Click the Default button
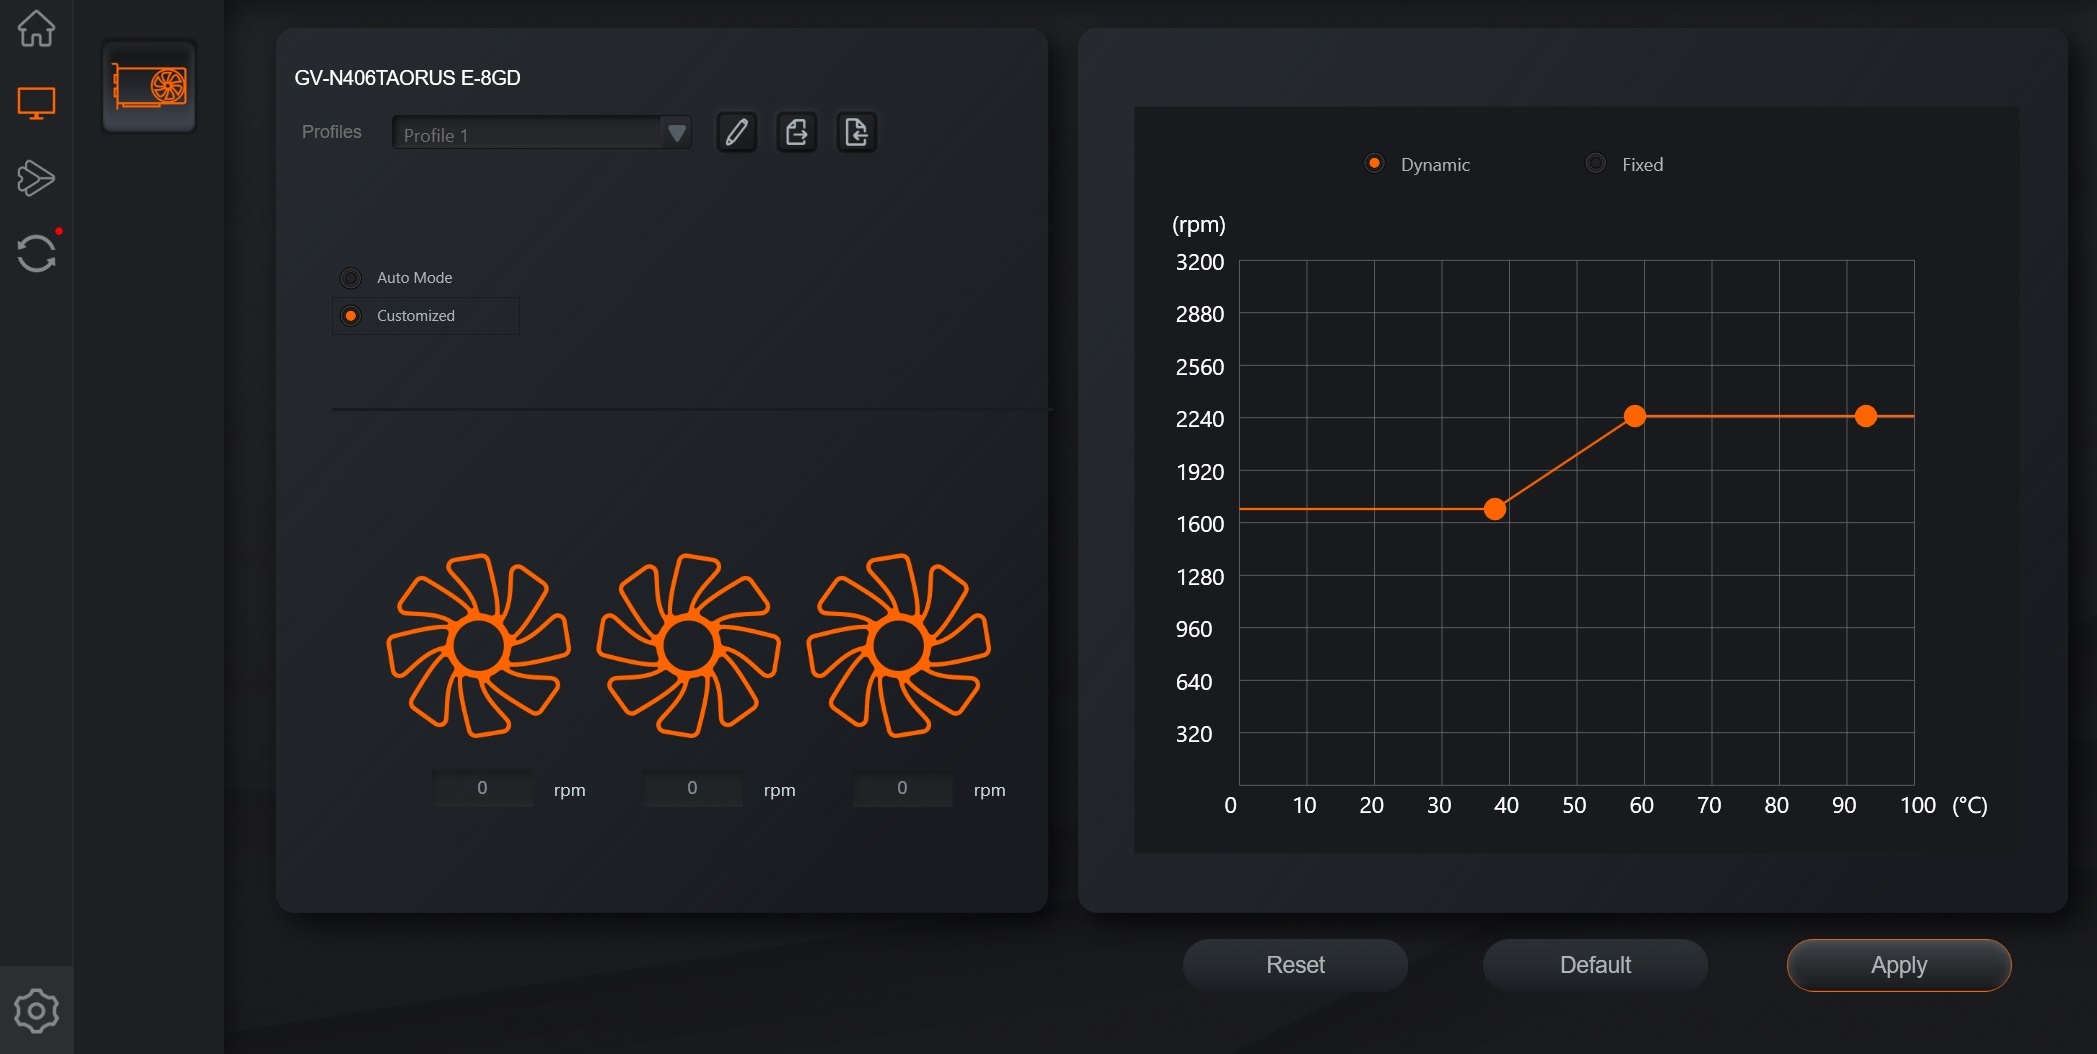The width and height of the screenshot is (2097, 1054). point(1595,965)
